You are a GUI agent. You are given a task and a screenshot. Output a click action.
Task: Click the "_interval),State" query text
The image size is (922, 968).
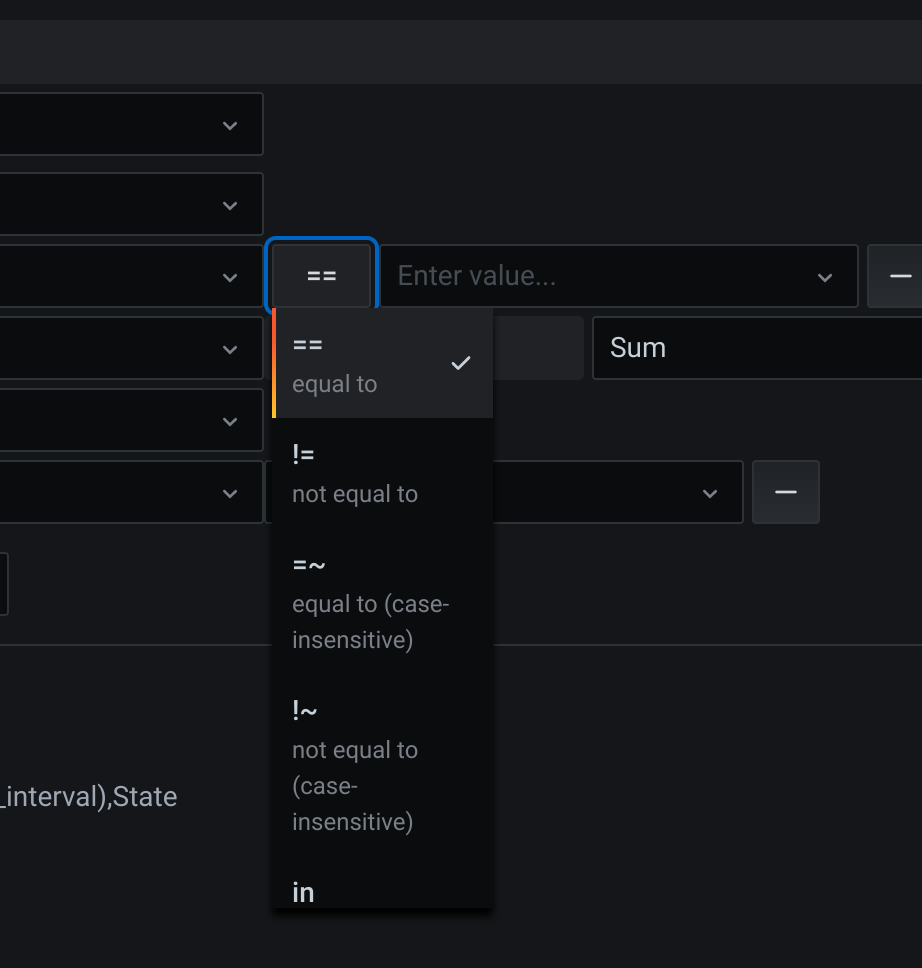[x=88, y=797]
